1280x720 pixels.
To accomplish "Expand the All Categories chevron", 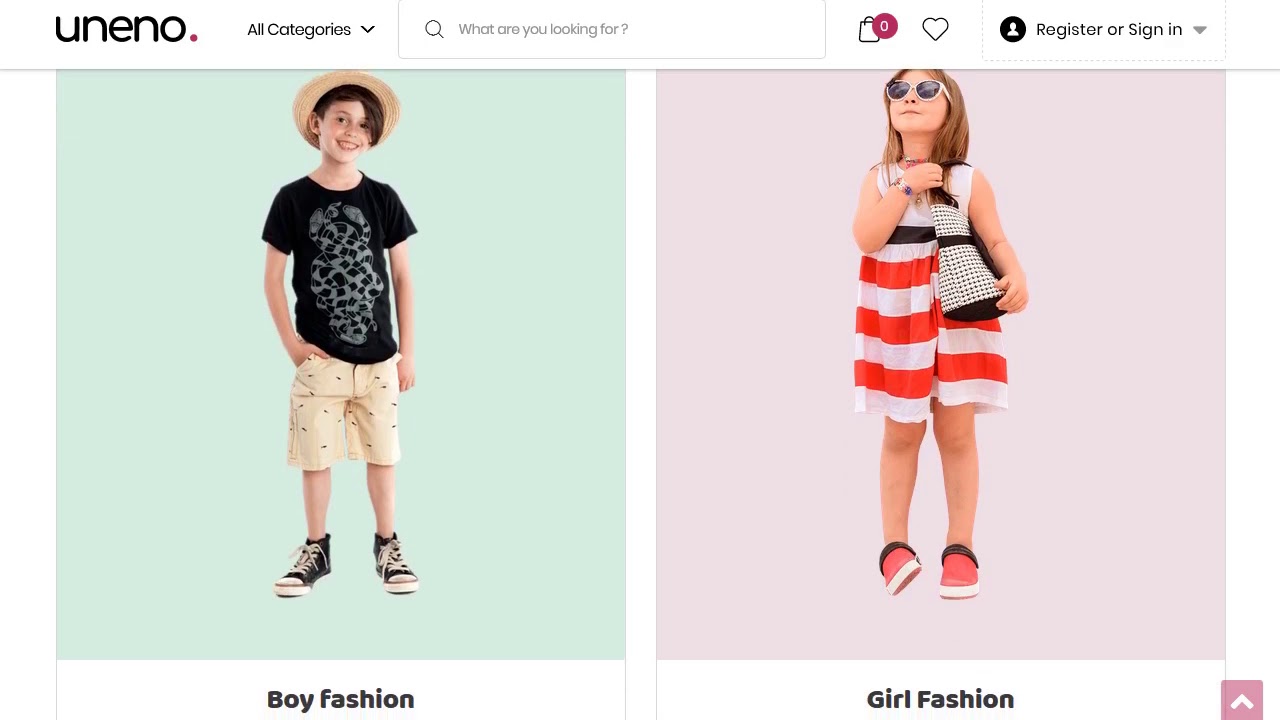I will click(x=368, y=29).
